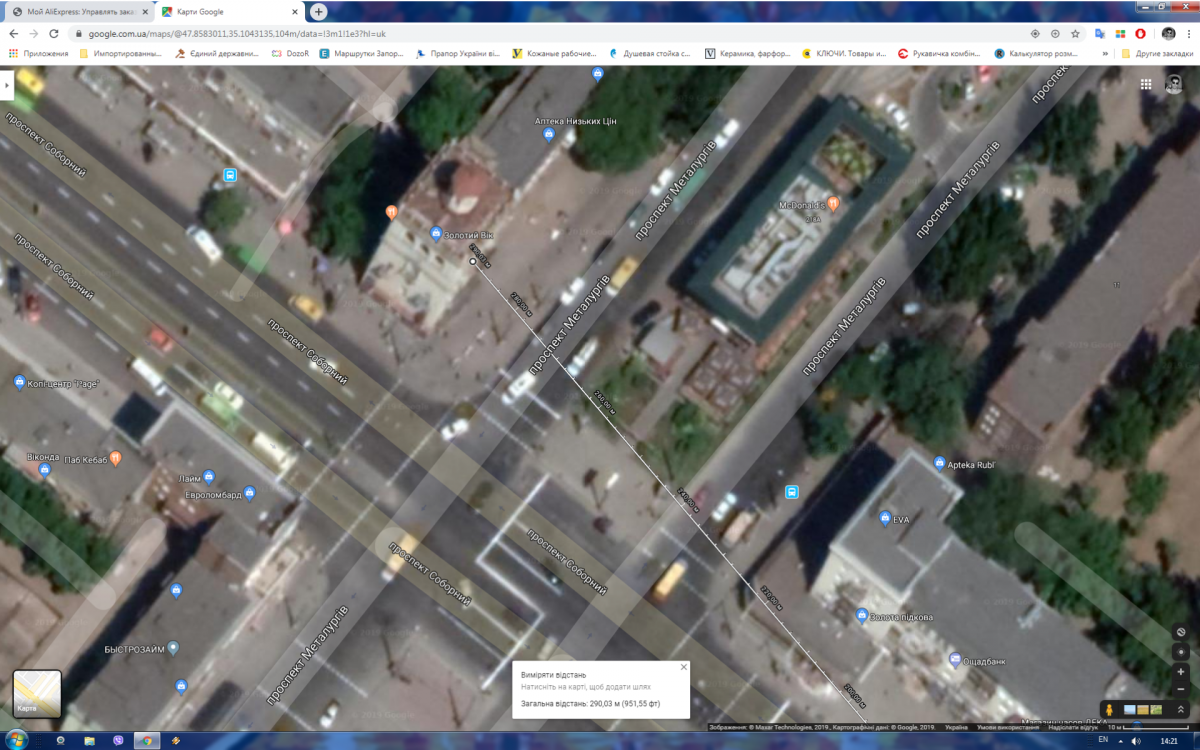Click the Умови використання link
This screenshot has width=1200, height=750.
click(x=1010, y=727)
